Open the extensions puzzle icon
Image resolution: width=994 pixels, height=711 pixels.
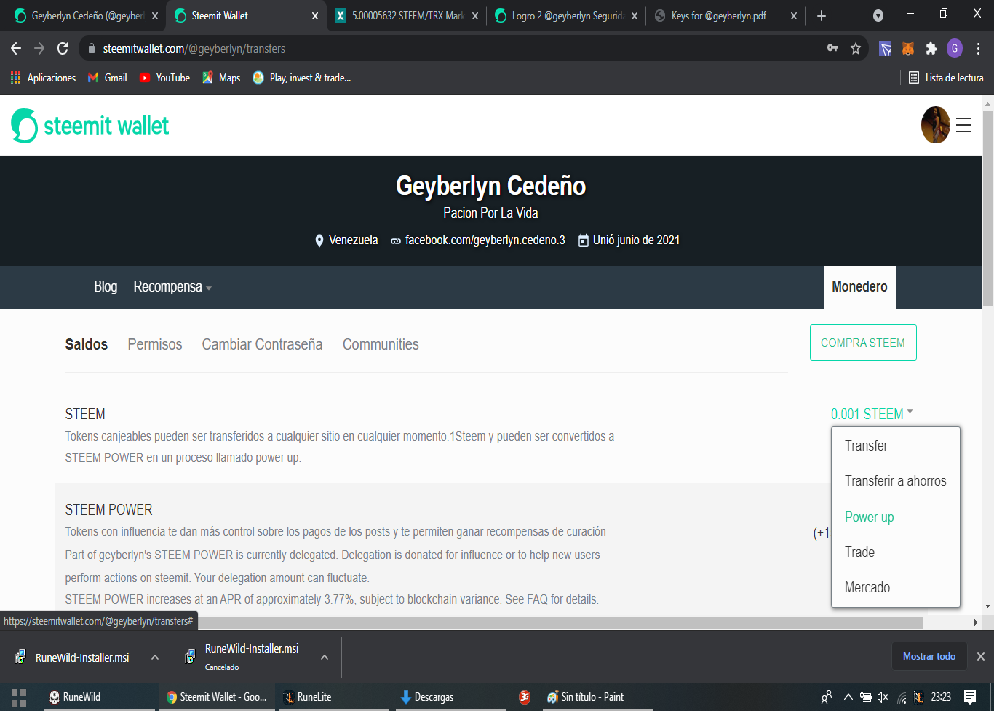931,48
